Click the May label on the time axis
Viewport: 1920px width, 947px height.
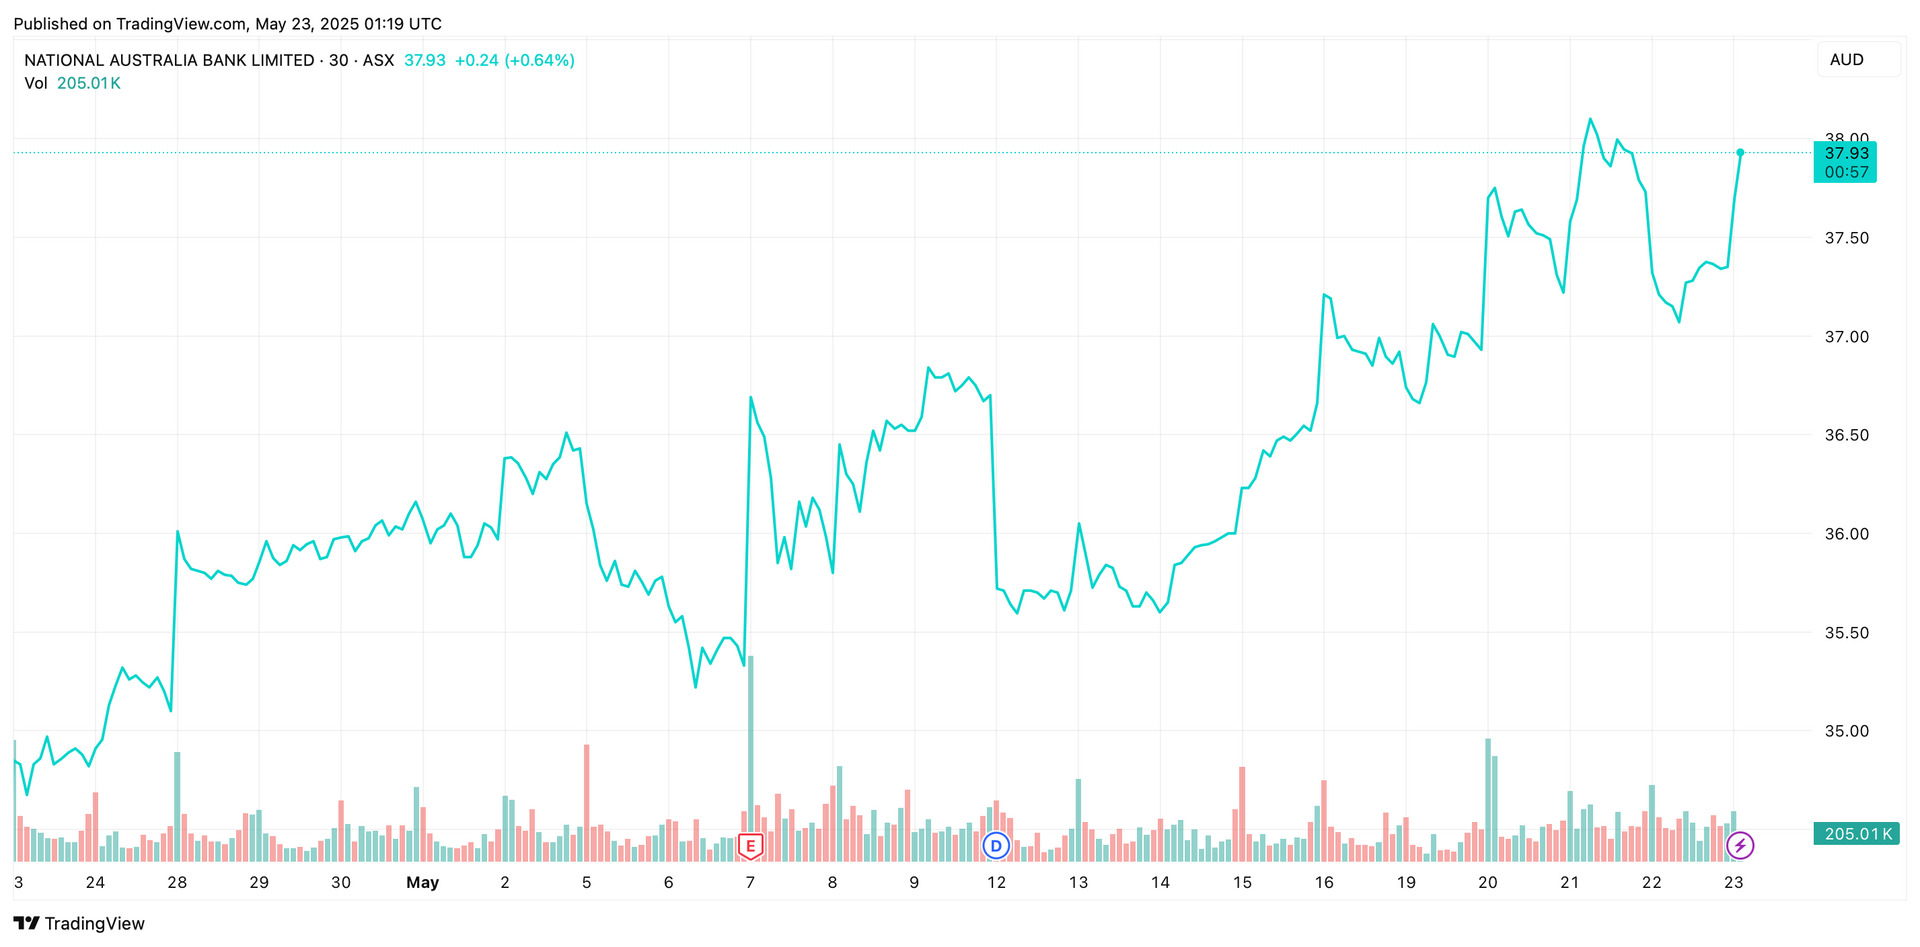click(423, 882)
